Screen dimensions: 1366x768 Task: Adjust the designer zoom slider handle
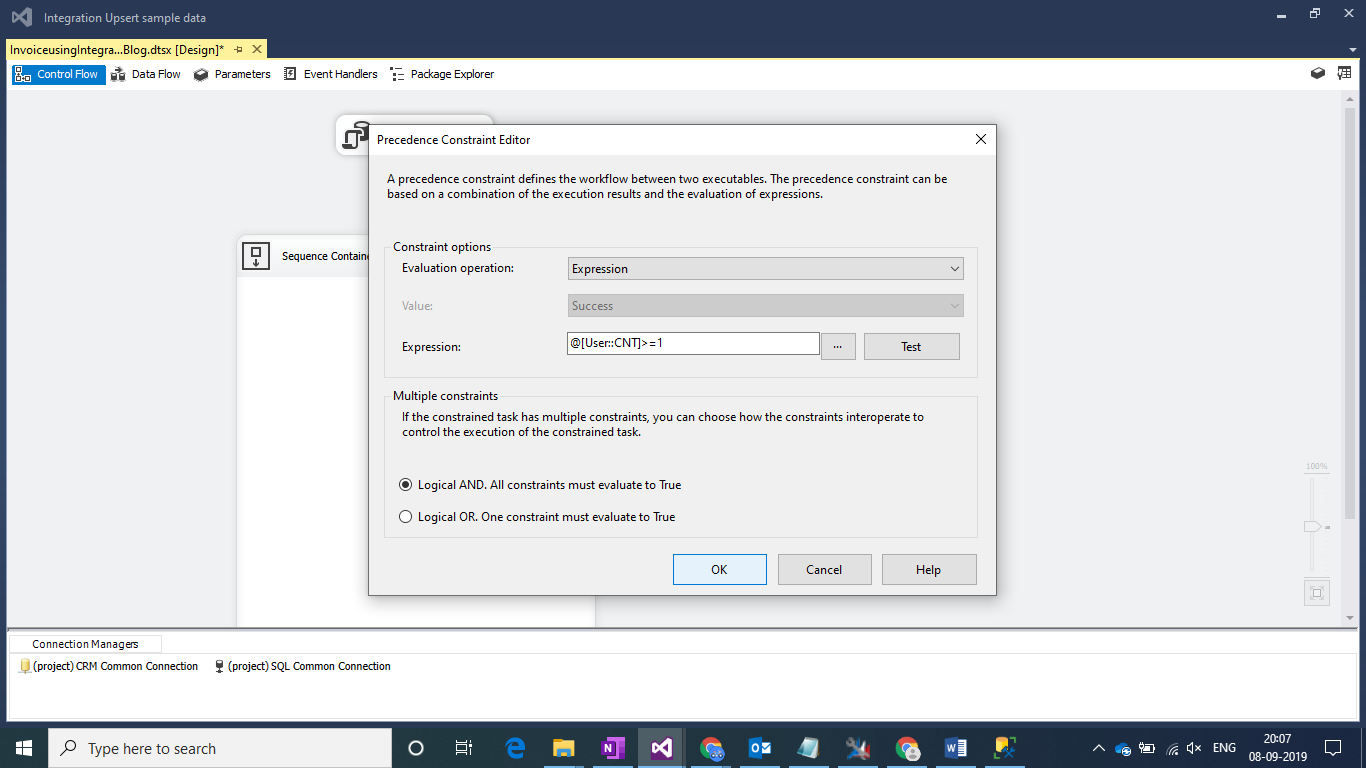pos(1314,527)
